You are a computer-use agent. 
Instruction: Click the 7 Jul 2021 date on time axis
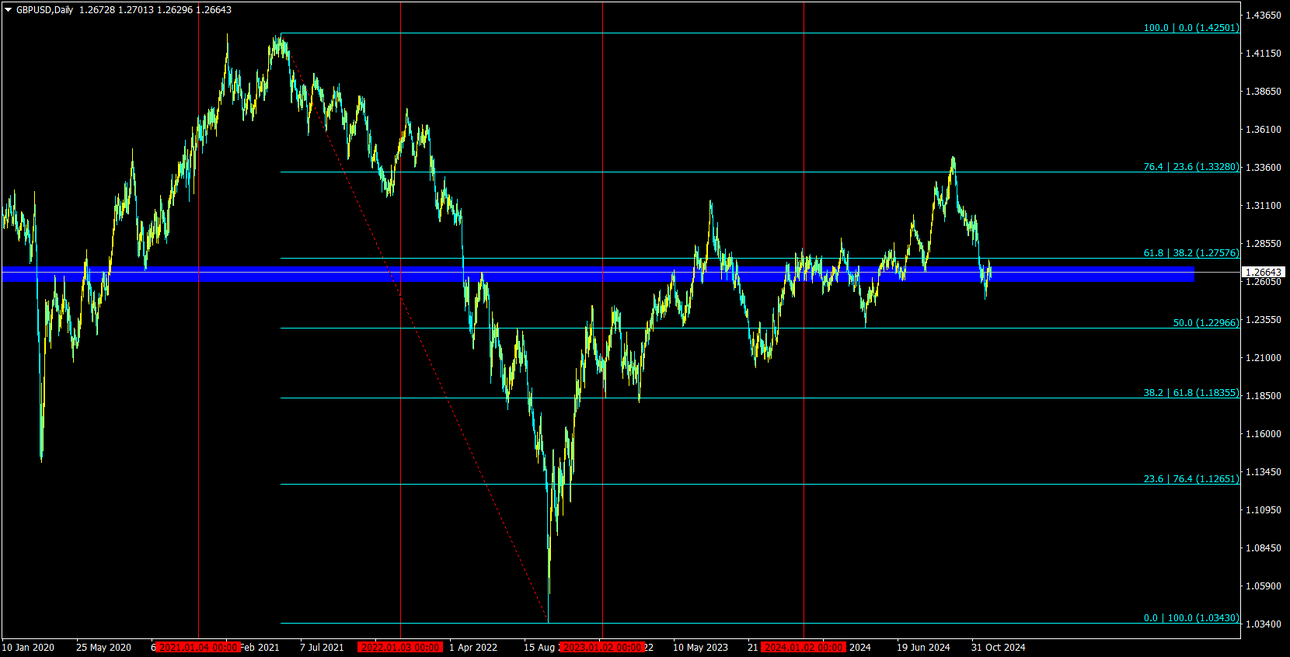click(321, 647)
